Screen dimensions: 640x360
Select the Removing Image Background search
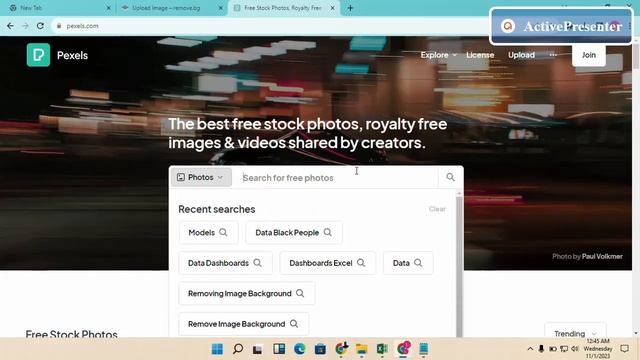tap(247, 293)
